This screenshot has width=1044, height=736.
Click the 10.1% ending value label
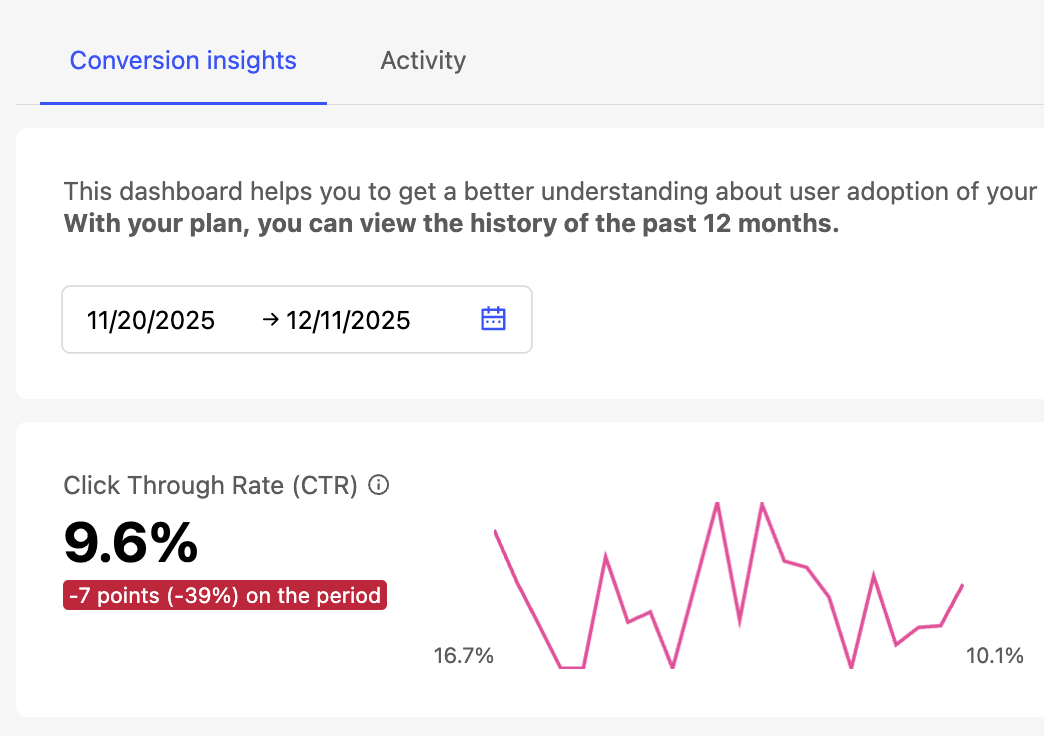click(x=994, y=656)
